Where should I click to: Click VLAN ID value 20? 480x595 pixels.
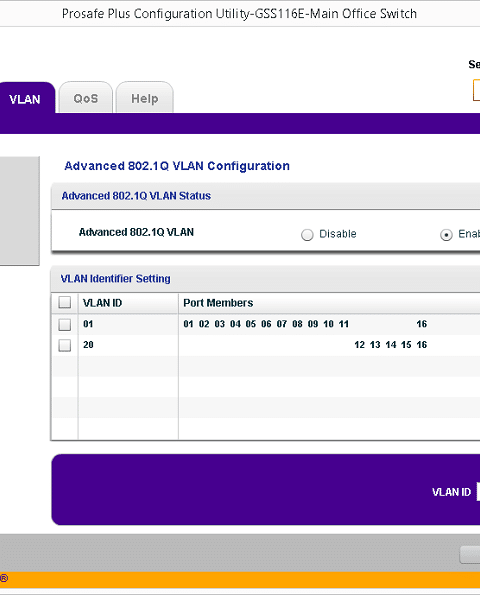tap(88, 345)
